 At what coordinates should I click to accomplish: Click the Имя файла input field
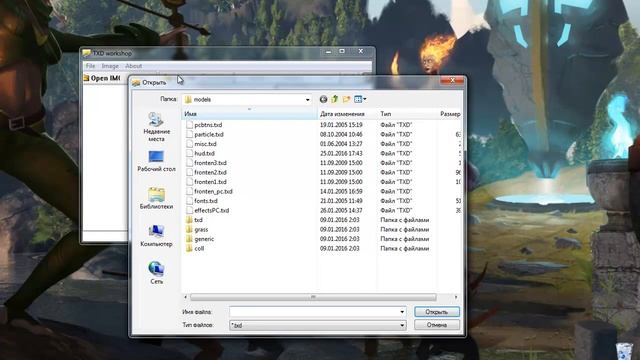(x=314, y=312)
